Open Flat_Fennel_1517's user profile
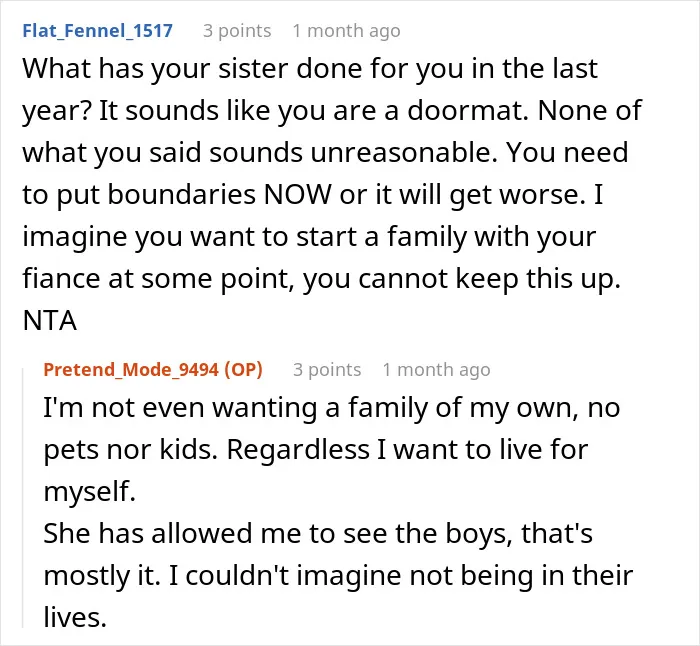 tap(97, 31)
